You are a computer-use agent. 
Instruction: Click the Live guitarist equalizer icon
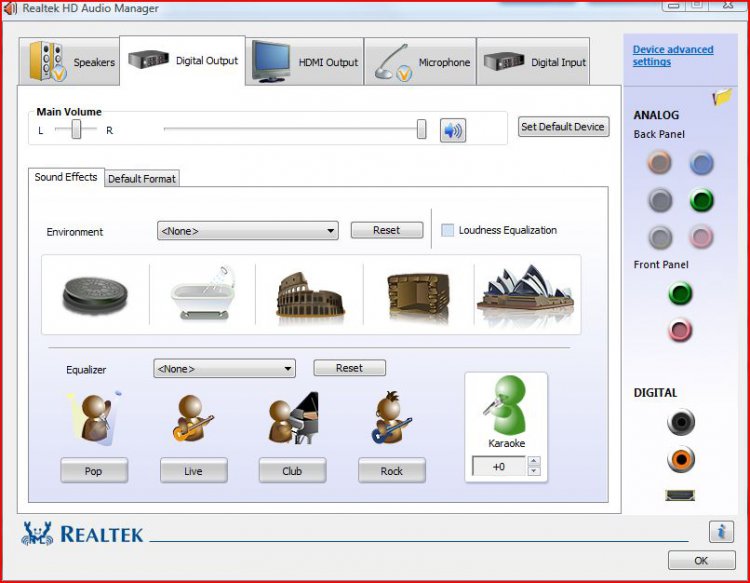pos(192,418)
